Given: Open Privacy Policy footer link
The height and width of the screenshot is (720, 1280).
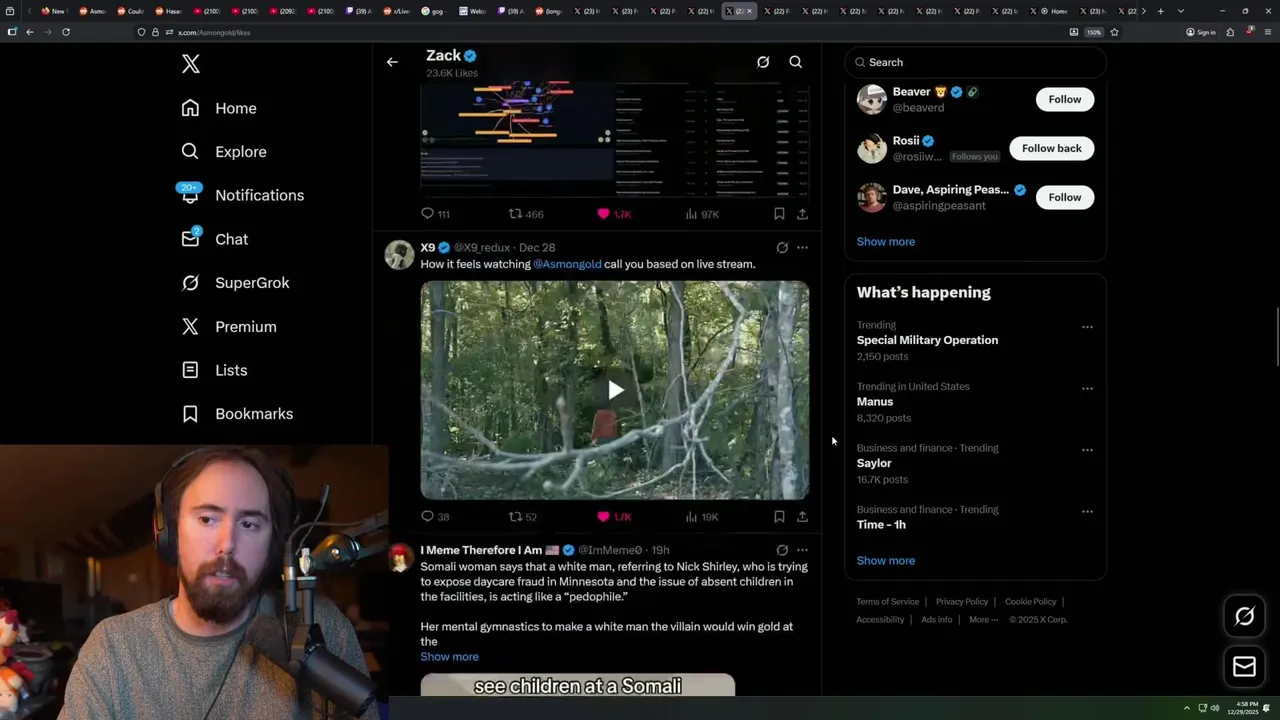Looking at the screenshot, I should pos(961,602).
